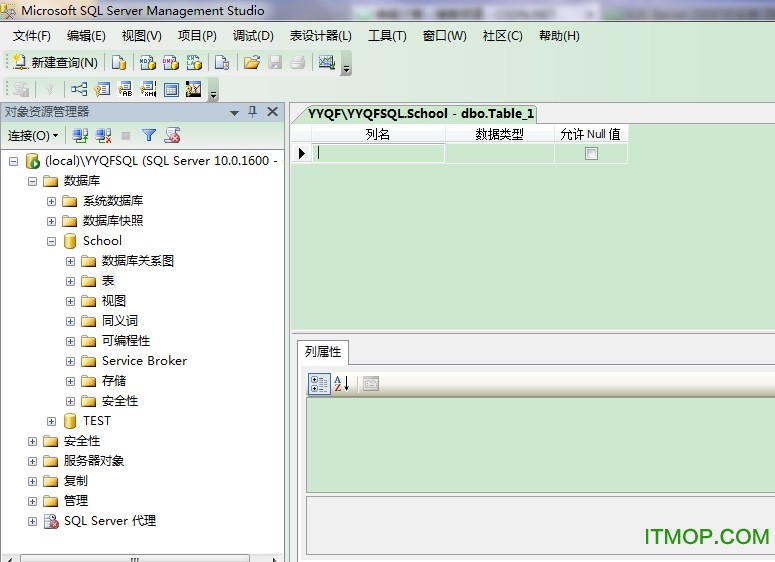Open Manage Indexes and Keys icon

pyautogui.click(x=102, y=89)
